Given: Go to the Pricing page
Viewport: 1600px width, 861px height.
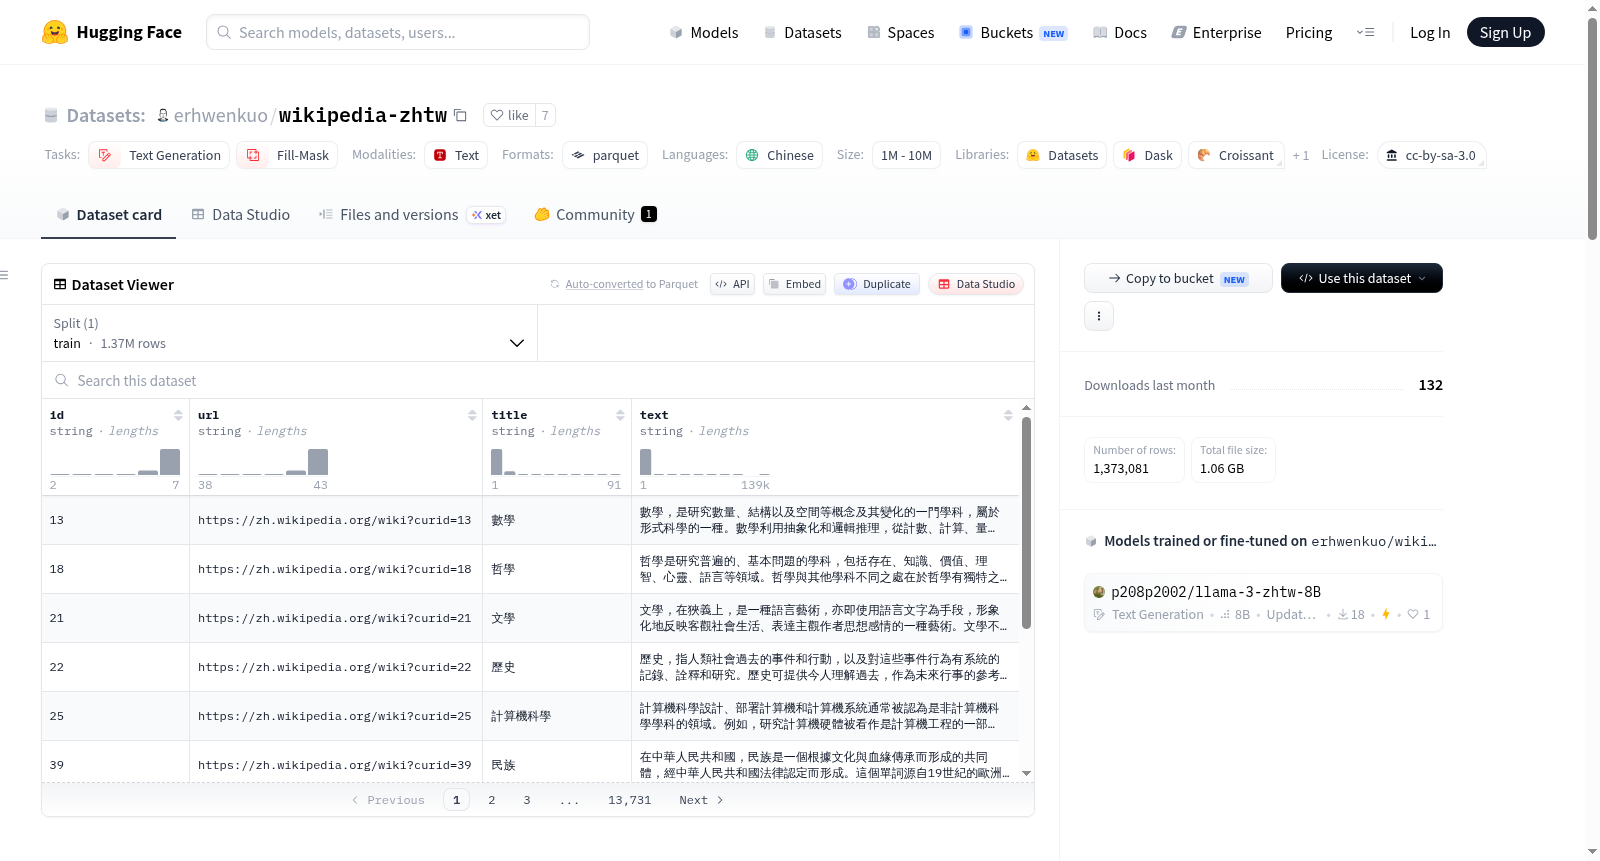Looking at the screenshot, I should (x=1309, y=32).
